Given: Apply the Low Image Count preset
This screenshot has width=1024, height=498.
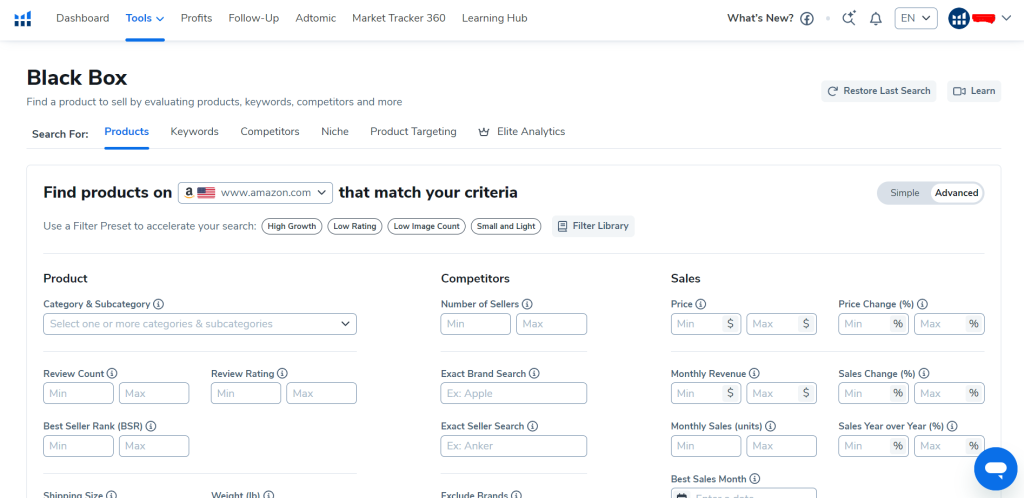Looking at the screenshot, I should tap(426, 226).
